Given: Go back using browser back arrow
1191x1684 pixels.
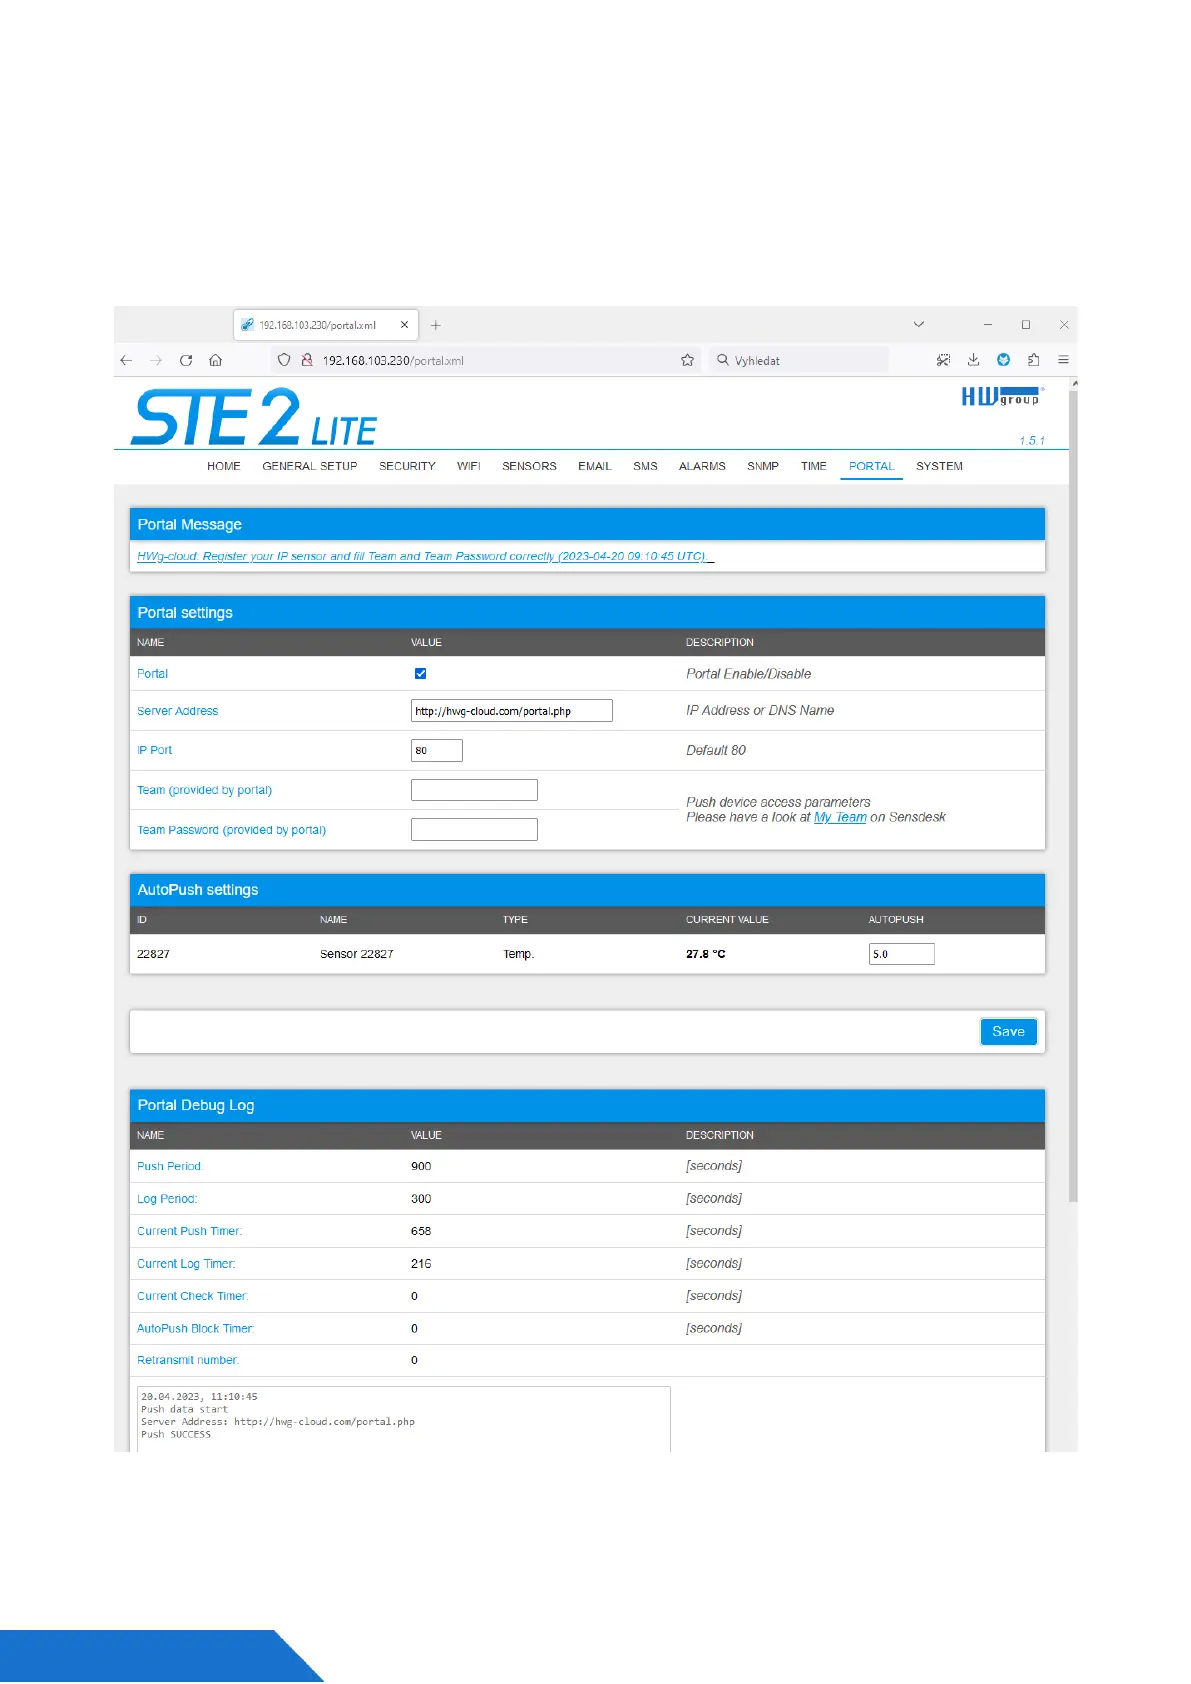Looking at the screenshot, I should tap(126, 360).
